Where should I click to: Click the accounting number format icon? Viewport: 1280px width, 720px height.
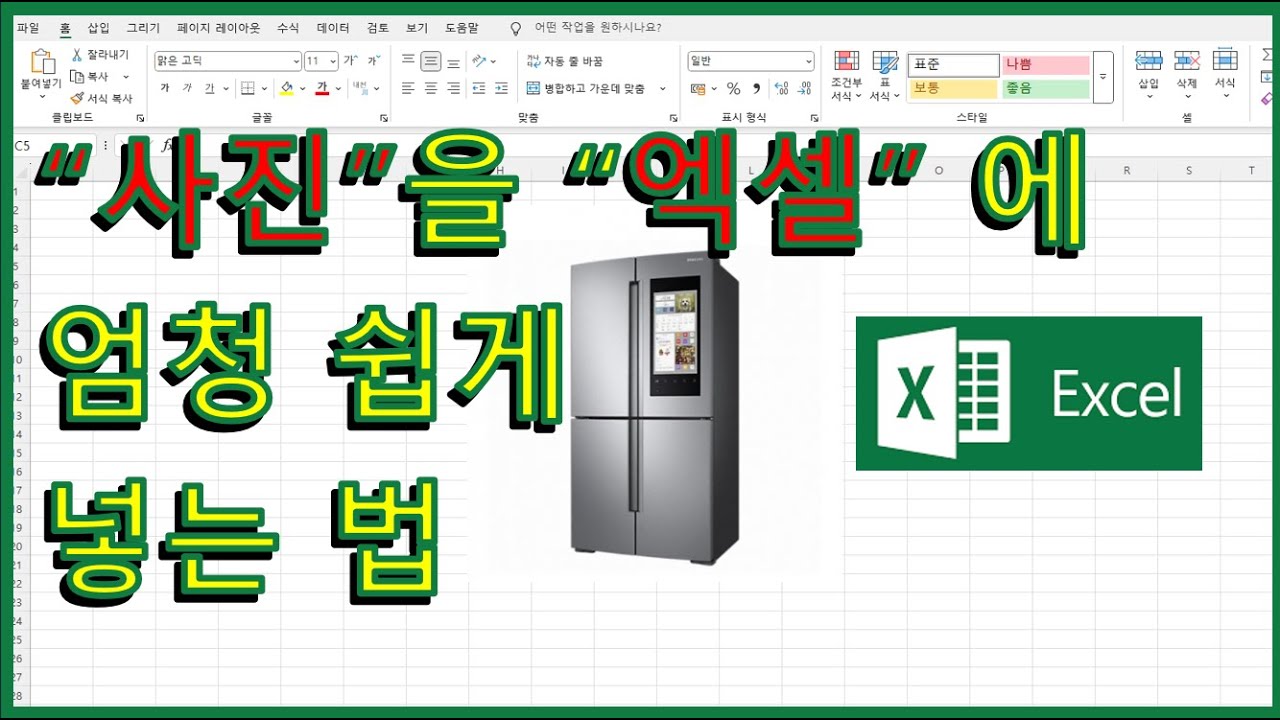(699, 88)
